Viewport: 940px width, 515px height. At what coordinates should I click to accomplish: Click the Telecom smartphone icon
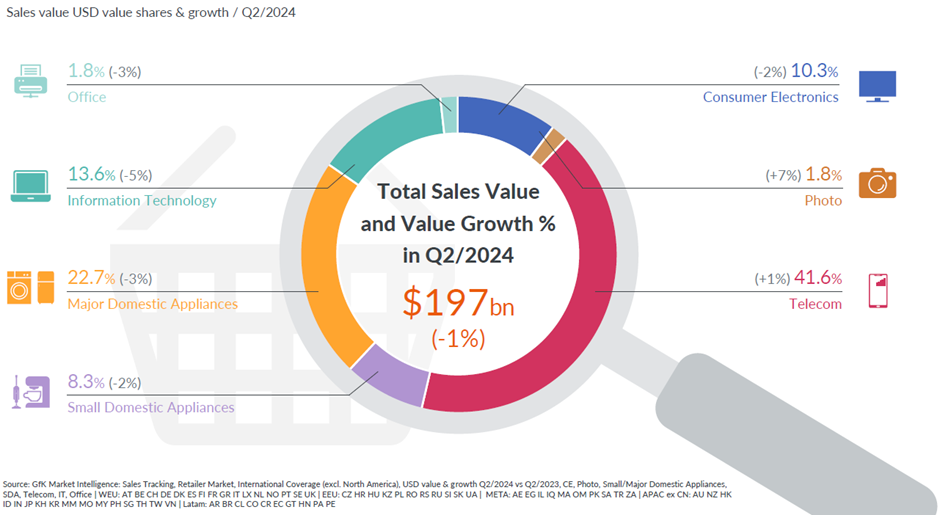877,289
